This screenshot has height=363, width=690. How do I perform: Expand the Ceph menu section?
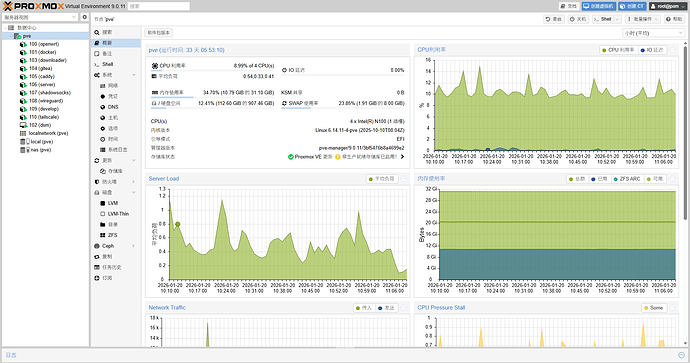[134, 246]
